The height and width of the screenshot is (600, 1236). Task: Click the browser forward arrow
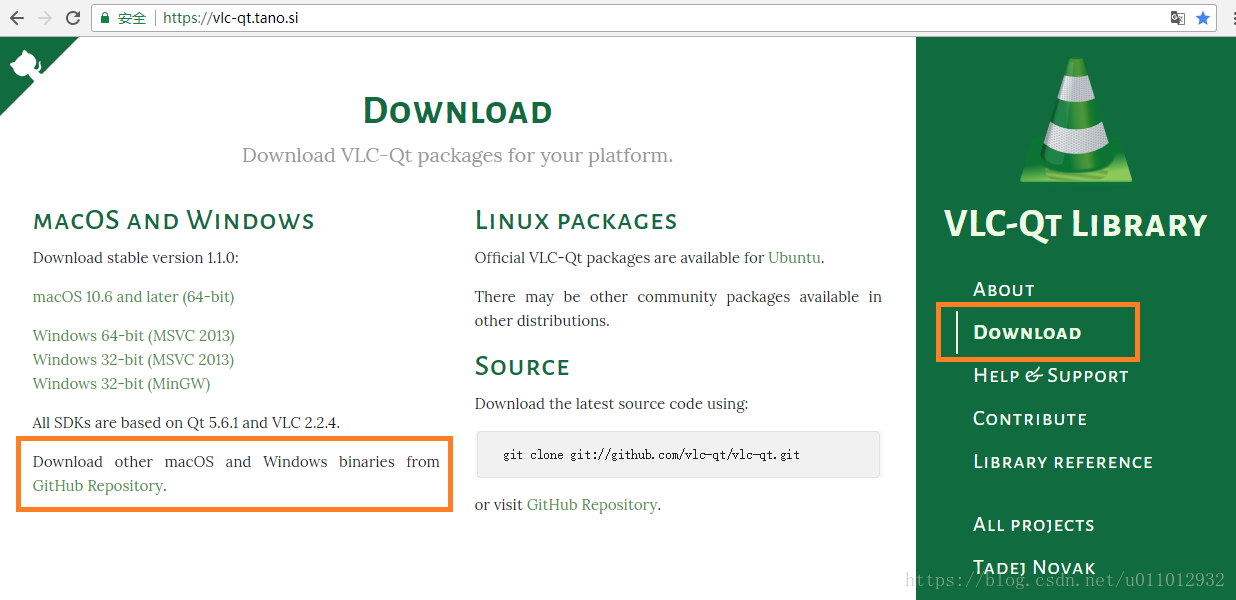pos(45,18)
